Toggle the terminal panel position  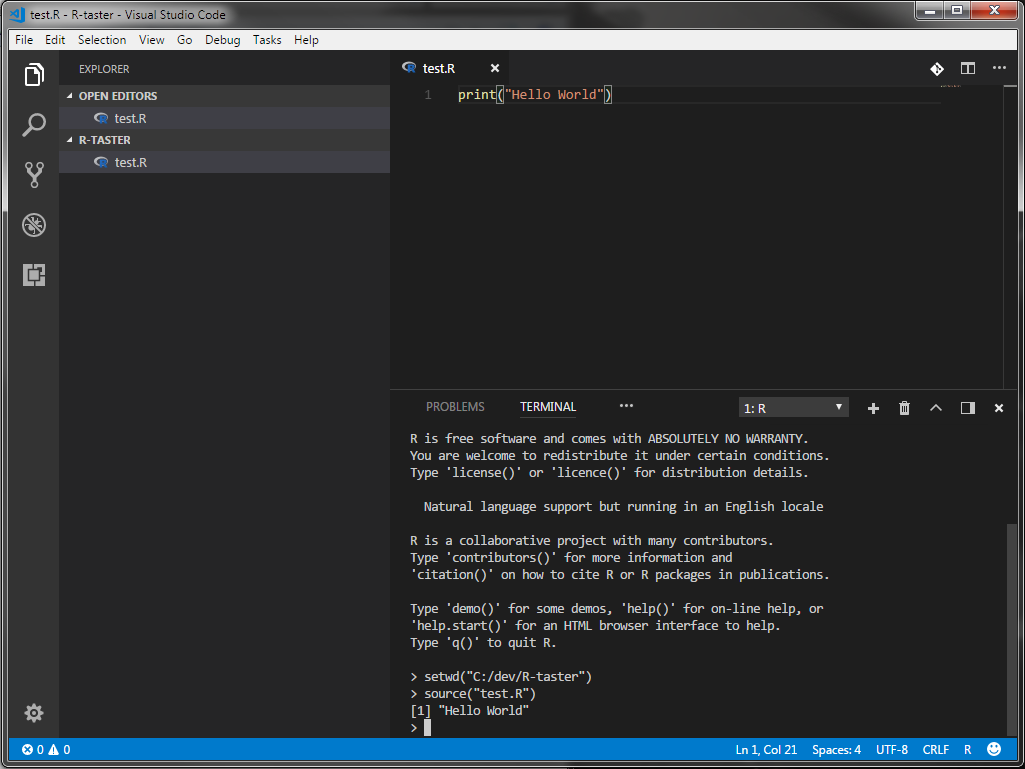[x=967, y=408]
